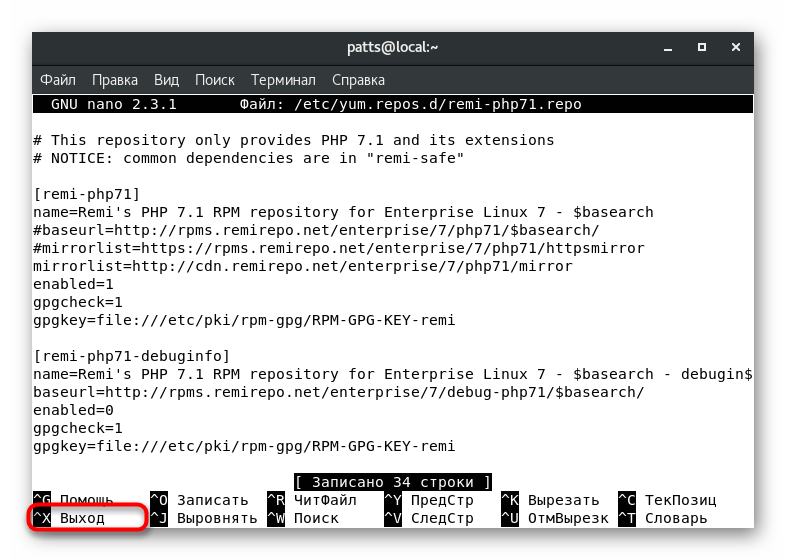
Task: Open the Справка menu
Action: point(358,80)
